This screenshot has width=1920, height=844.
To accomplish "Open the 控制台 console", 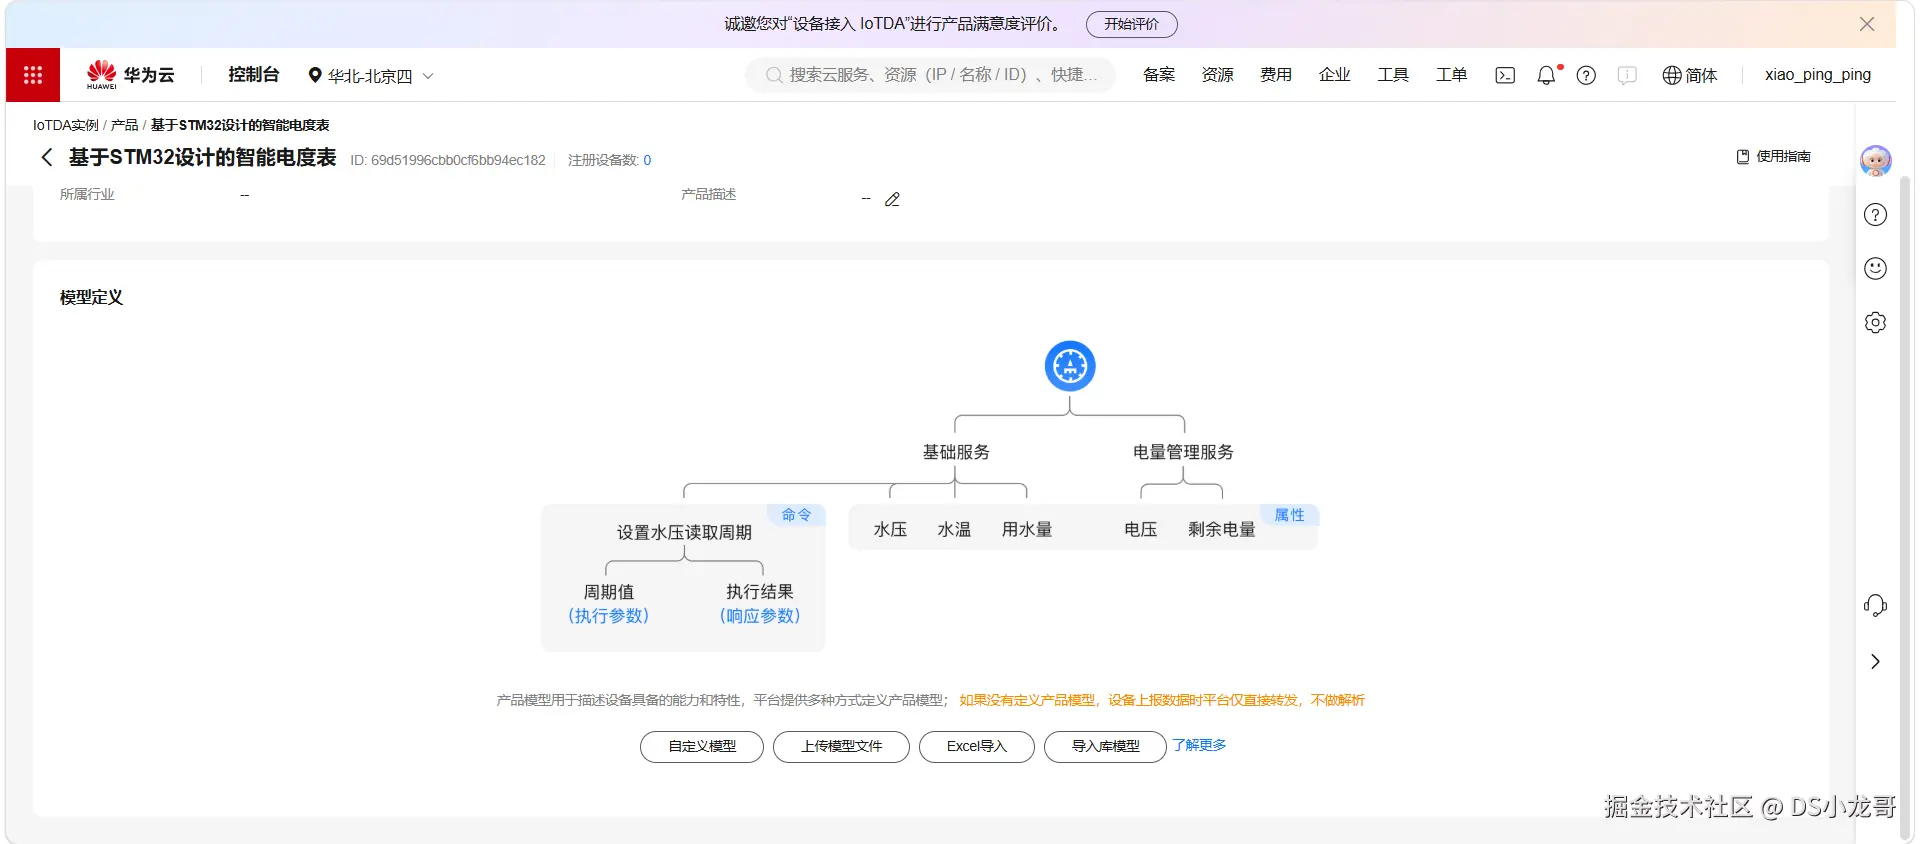I will (254, 75).
